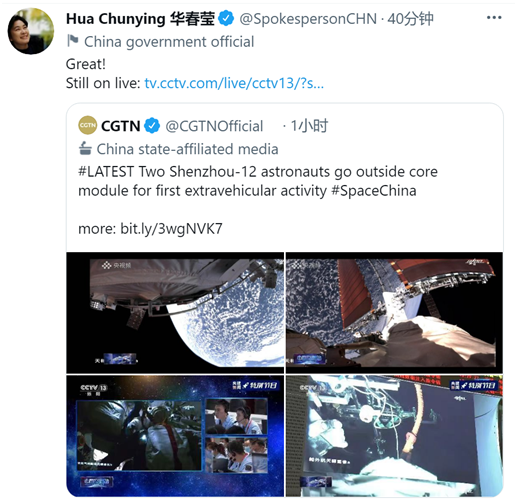The height and width of the screenshot is (501, 517).
Task: Open Hua Chunying's profile avatar
Action: [x=31, y=31]
